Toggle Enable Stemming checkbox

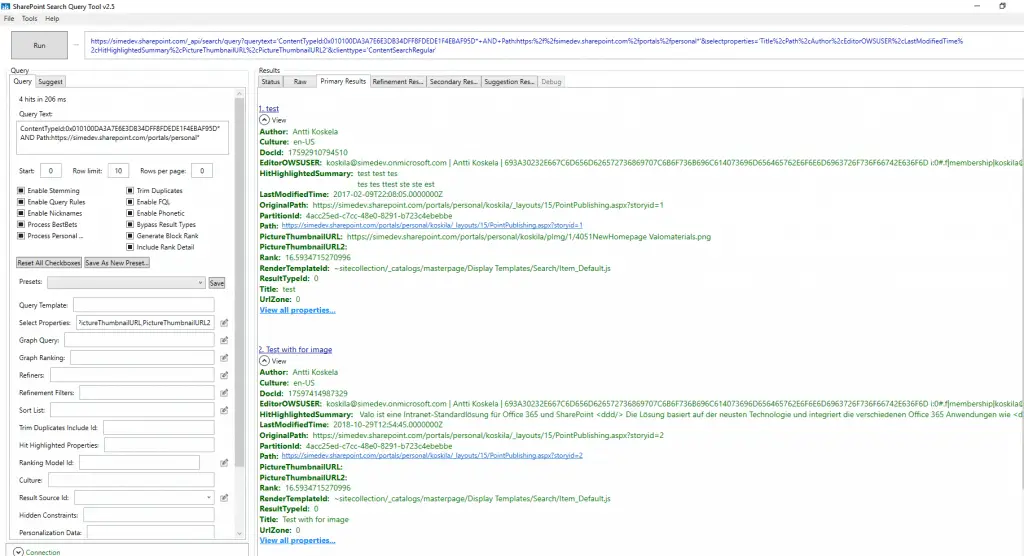(x=21, y=191)
